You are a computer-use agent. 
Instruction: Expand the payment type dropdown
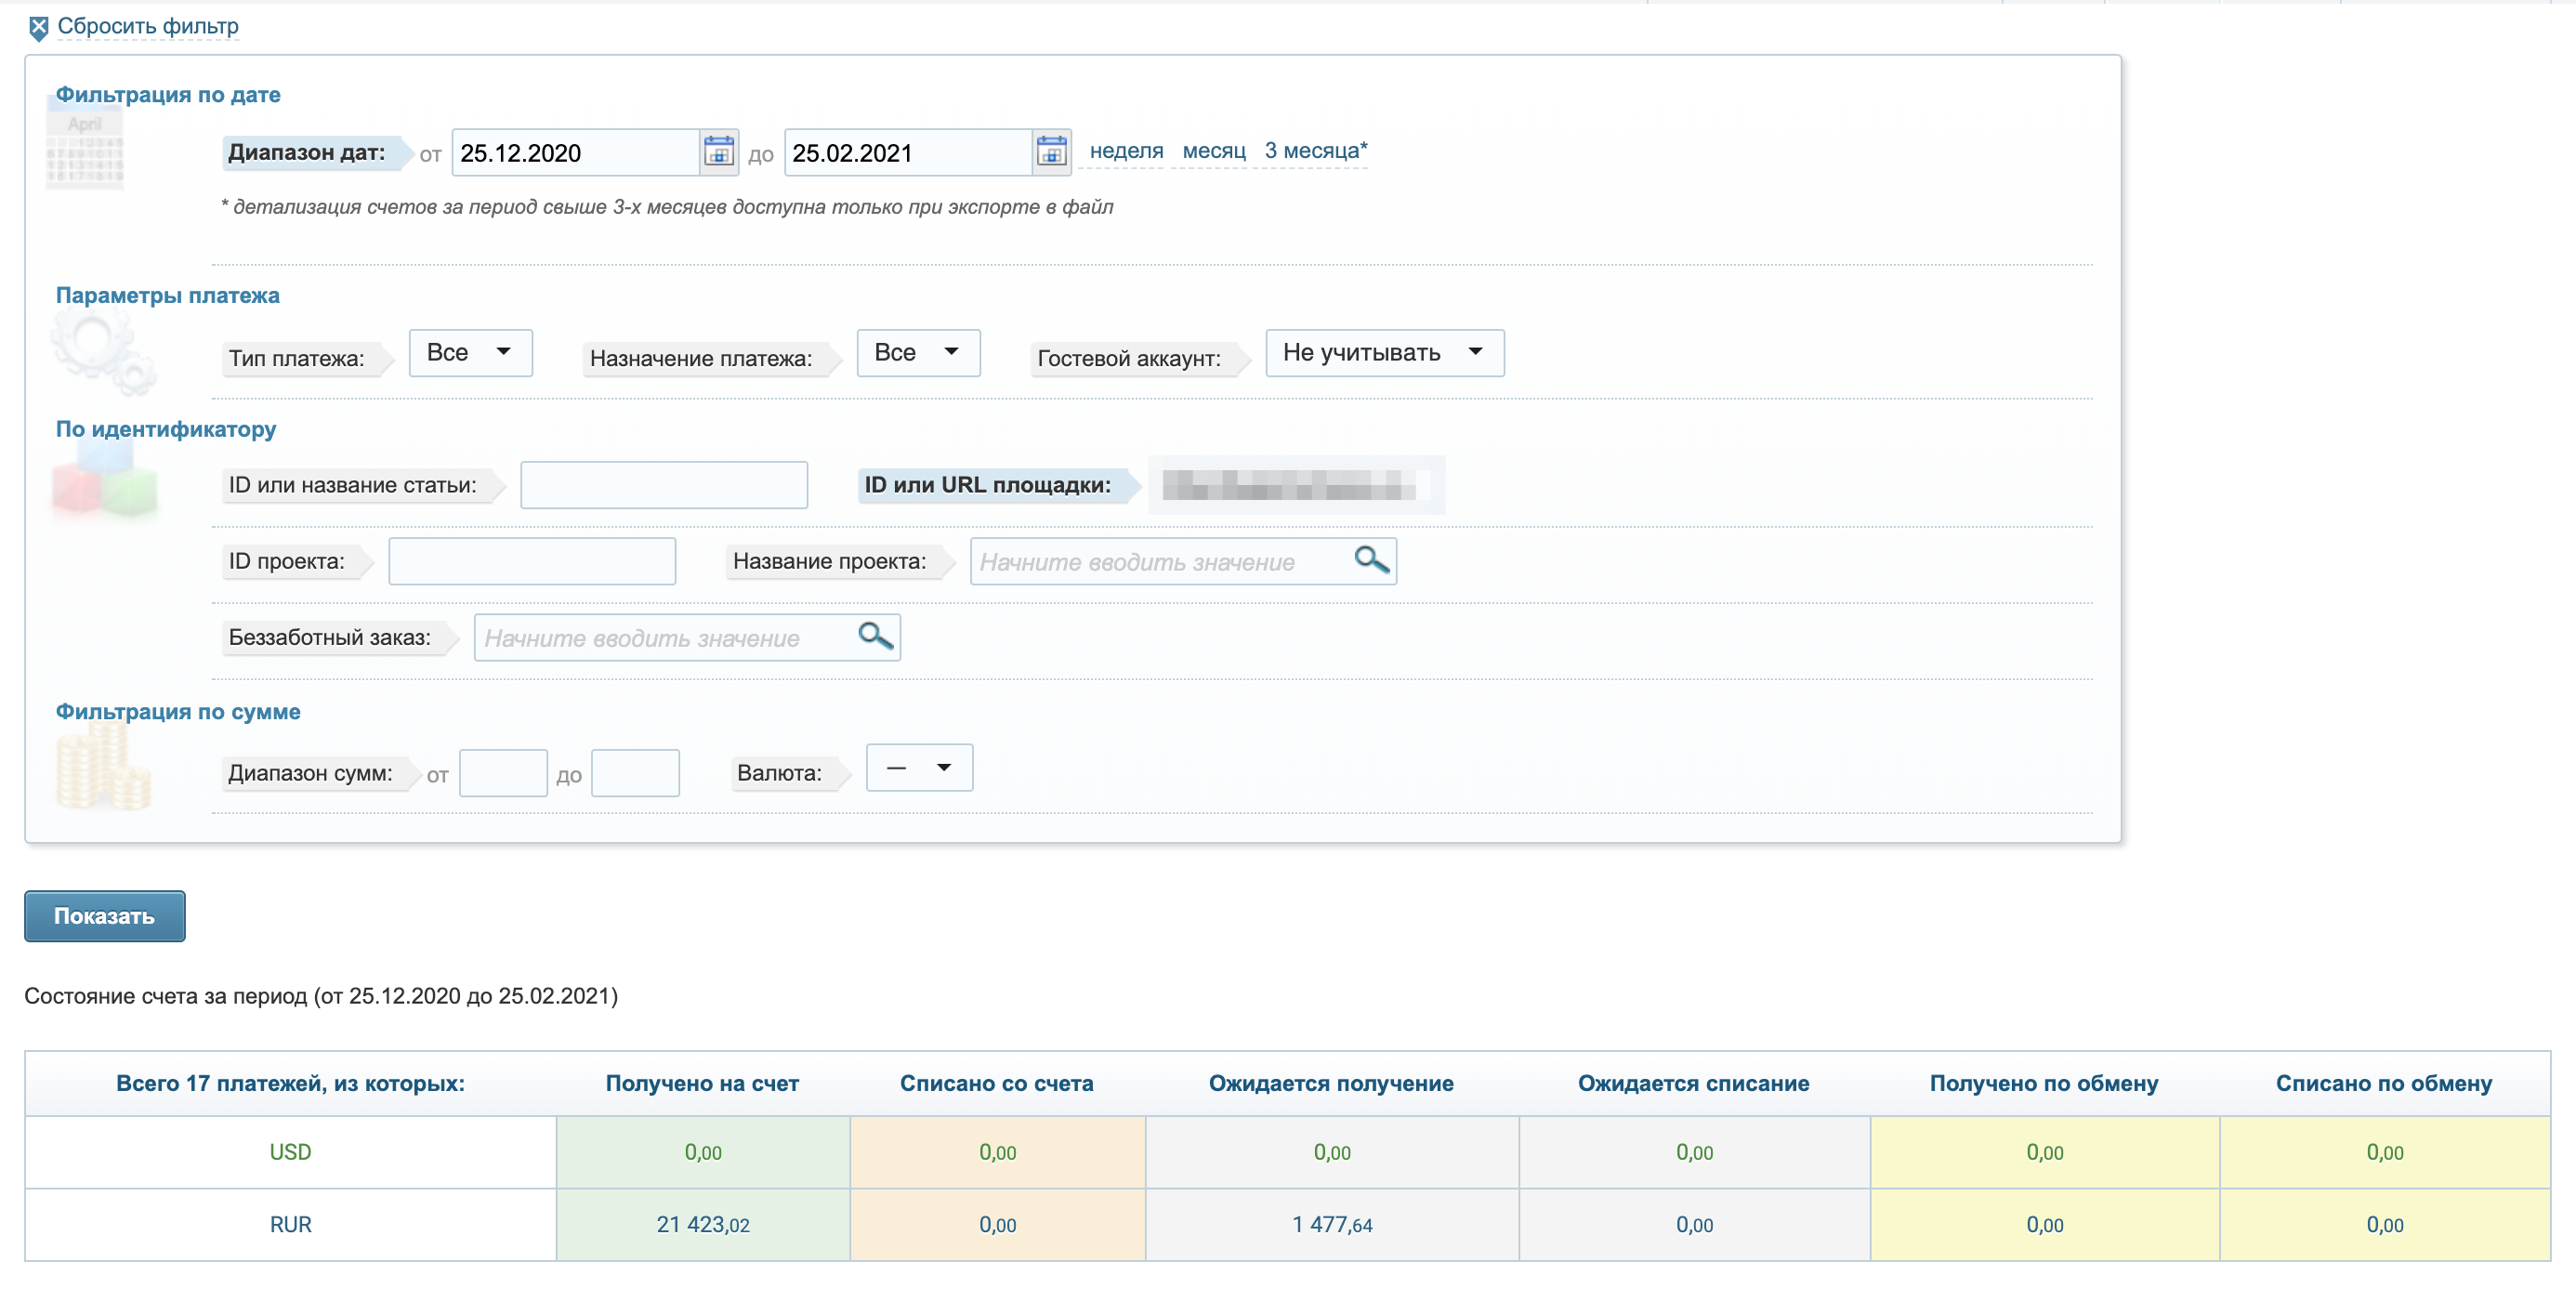tap(470, 352)
